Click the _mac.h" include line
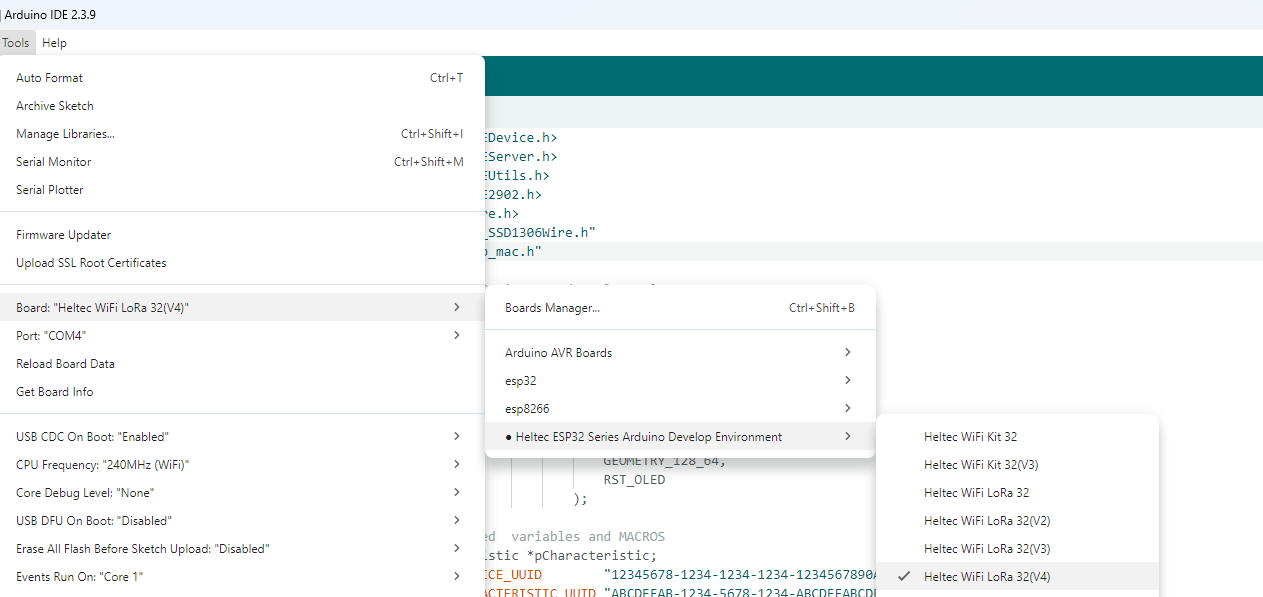Screen dimensions: 1263x597 pos(513,252)
